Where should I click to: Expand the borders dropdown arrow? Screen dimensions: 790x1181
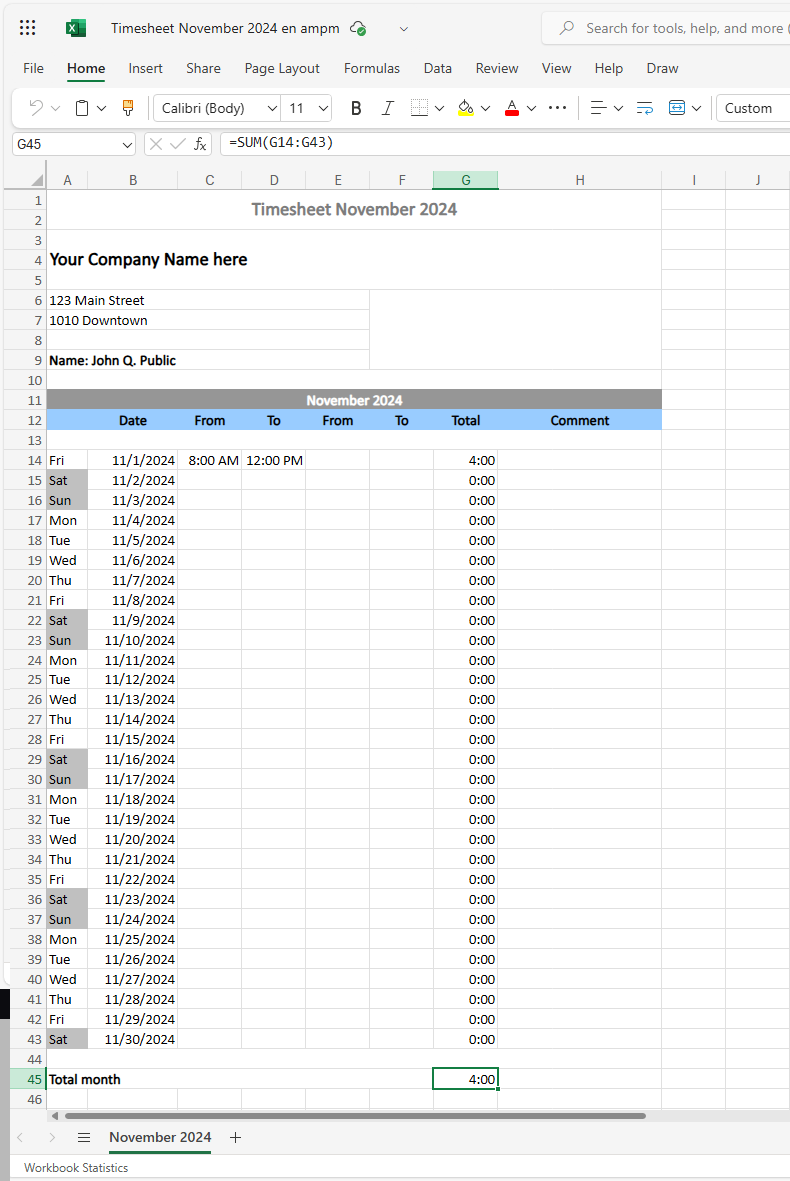point(440,108)
